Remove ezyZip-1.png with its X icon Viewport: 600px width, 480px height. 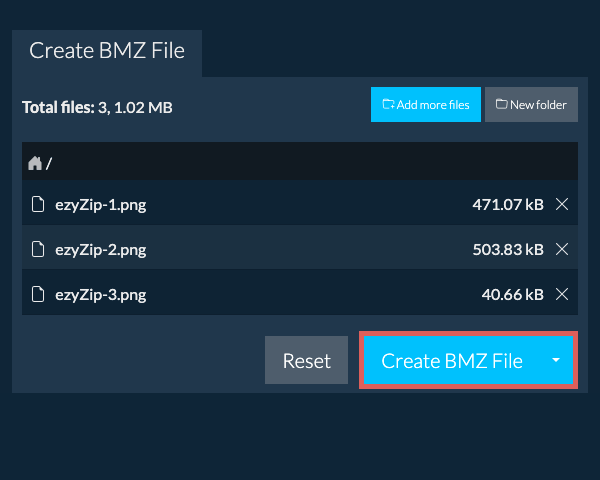coord(562,204)
